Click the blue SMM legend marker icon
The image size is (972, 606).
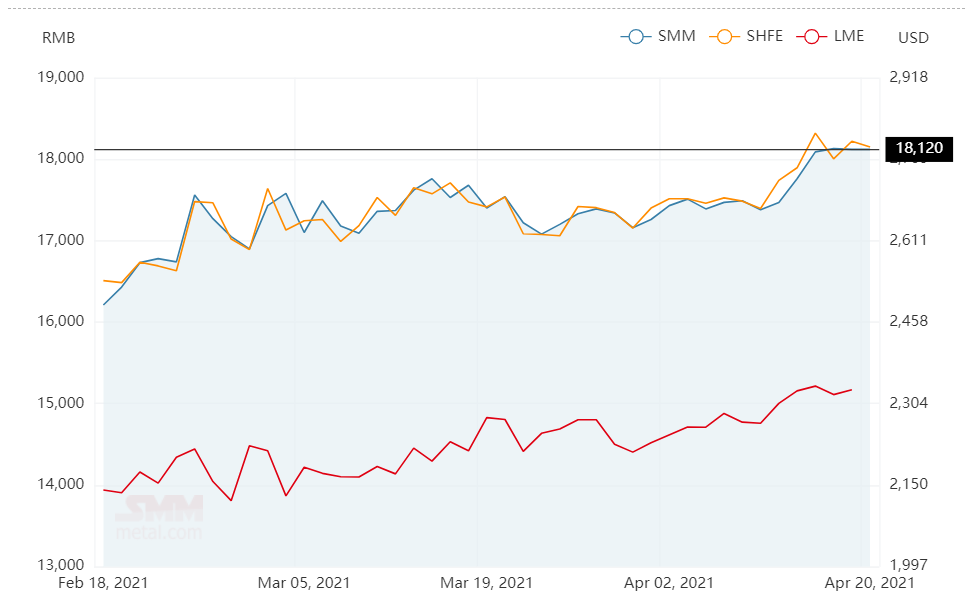pyautogui.click(x=634, y=37)
